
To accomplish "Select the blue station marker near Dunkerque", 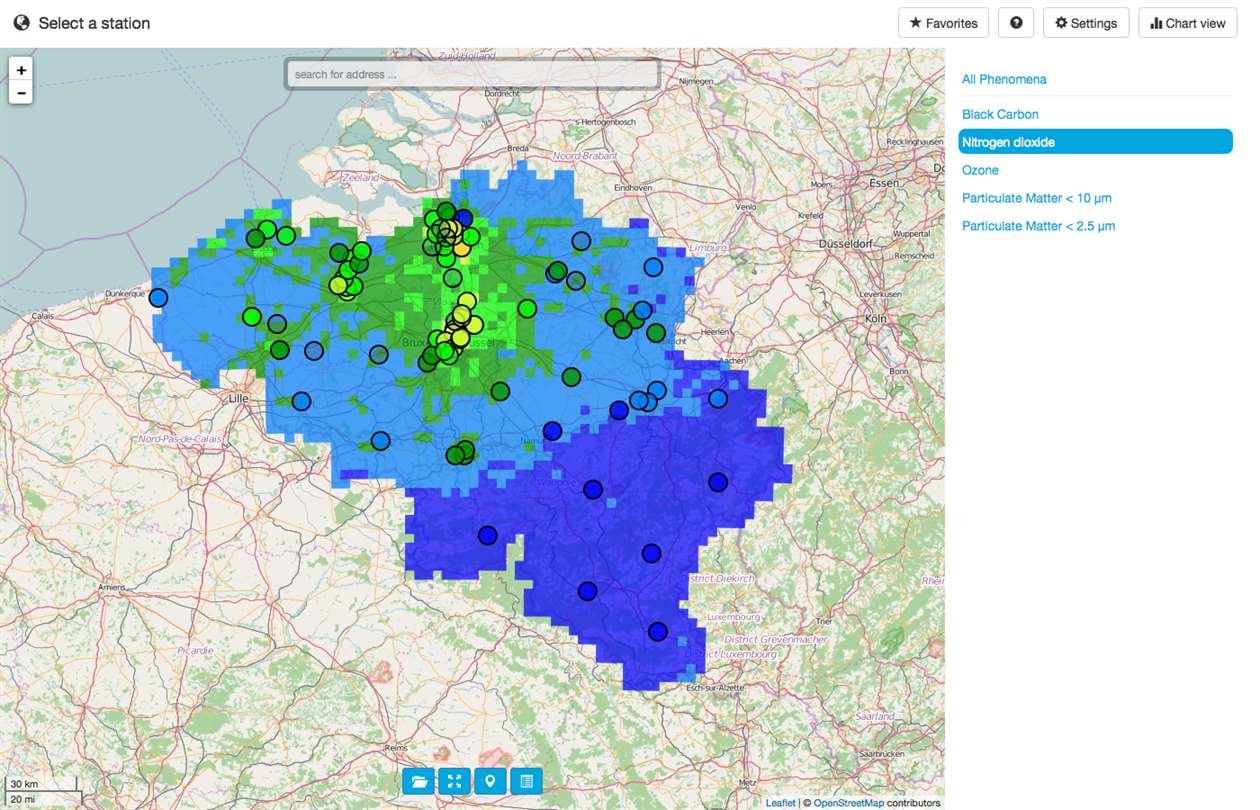I will [x=158, y=298].
